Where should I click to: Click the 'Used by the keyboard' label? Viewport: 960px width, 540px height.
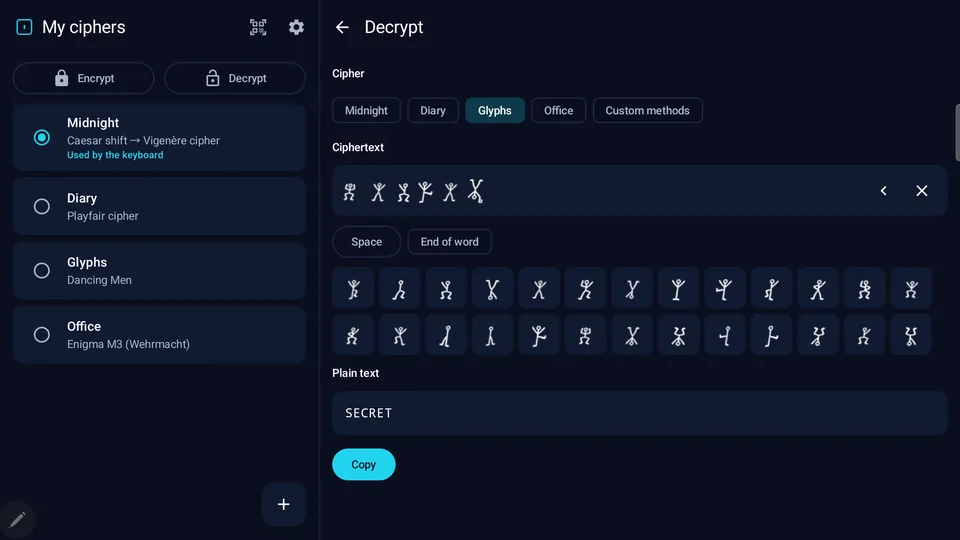pyautogui.click(x=115, y=155)
